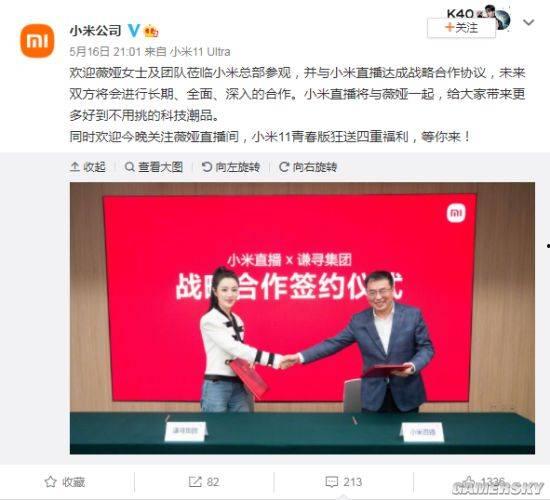Screen dimensions: 550x500
Task: Open comments with the 213 bubble icon
Action: [343, 482]
